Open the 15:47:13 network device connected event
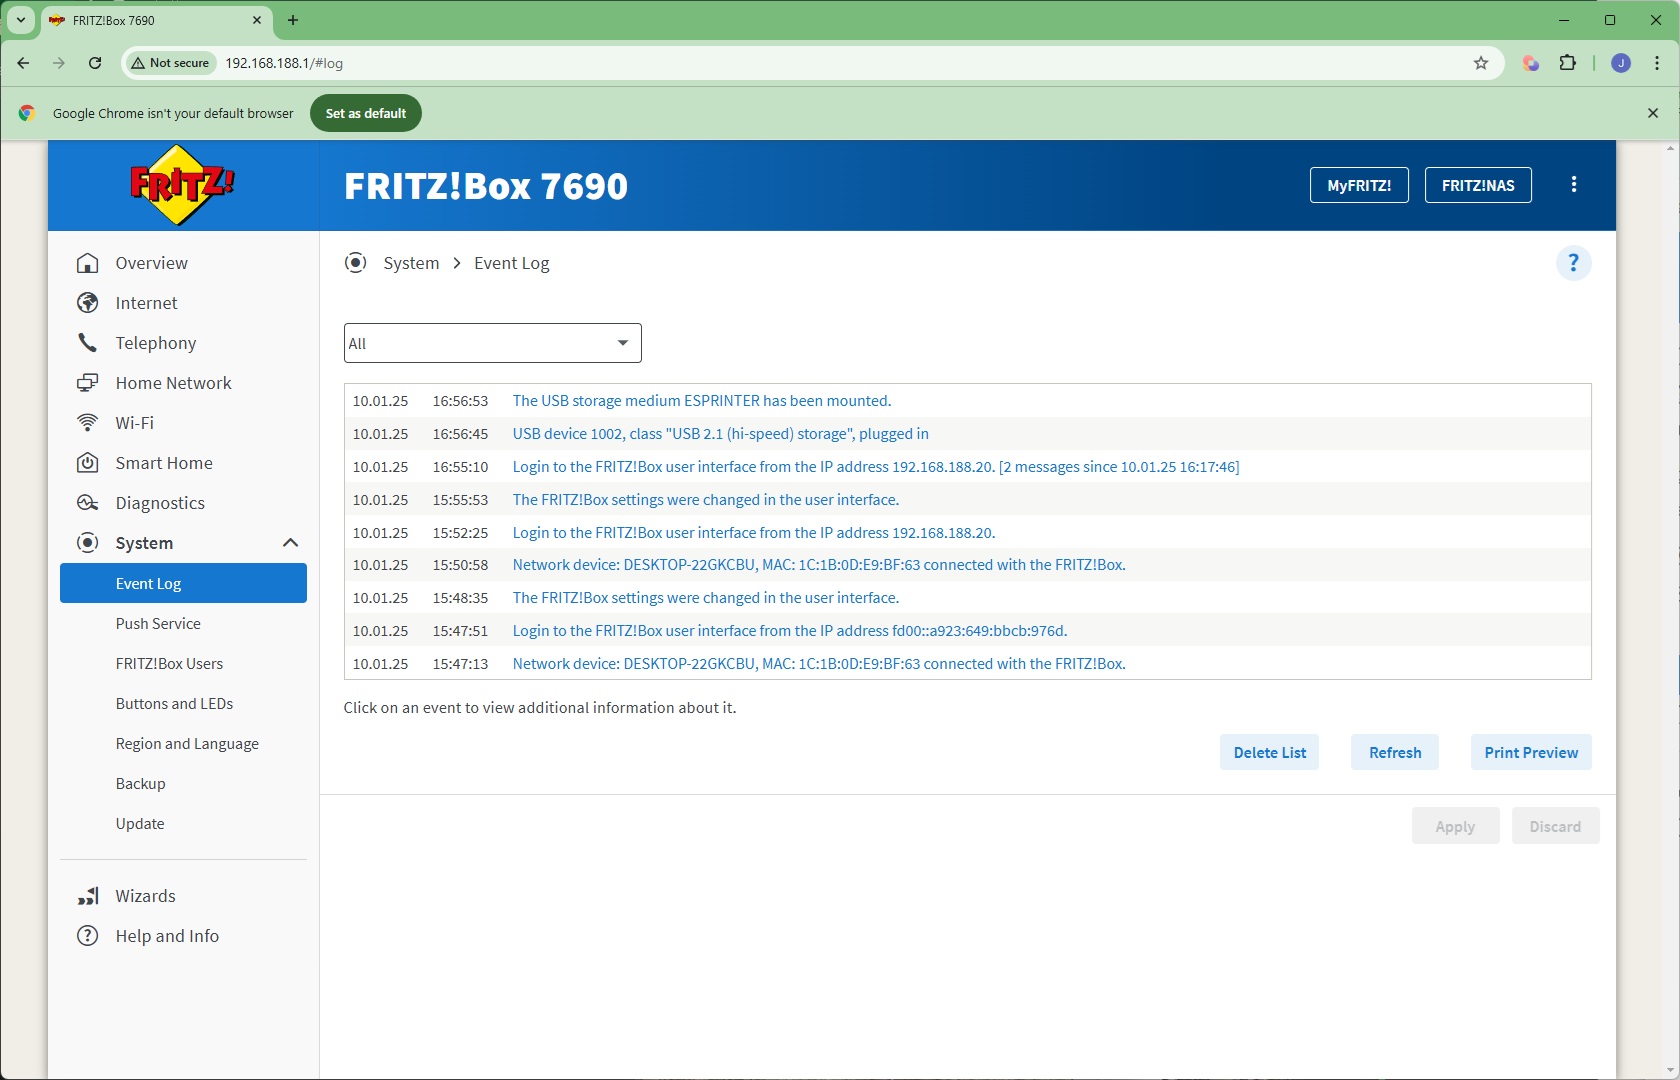Viewport: 1680px width, 1080px height. (x=819, y=664)
